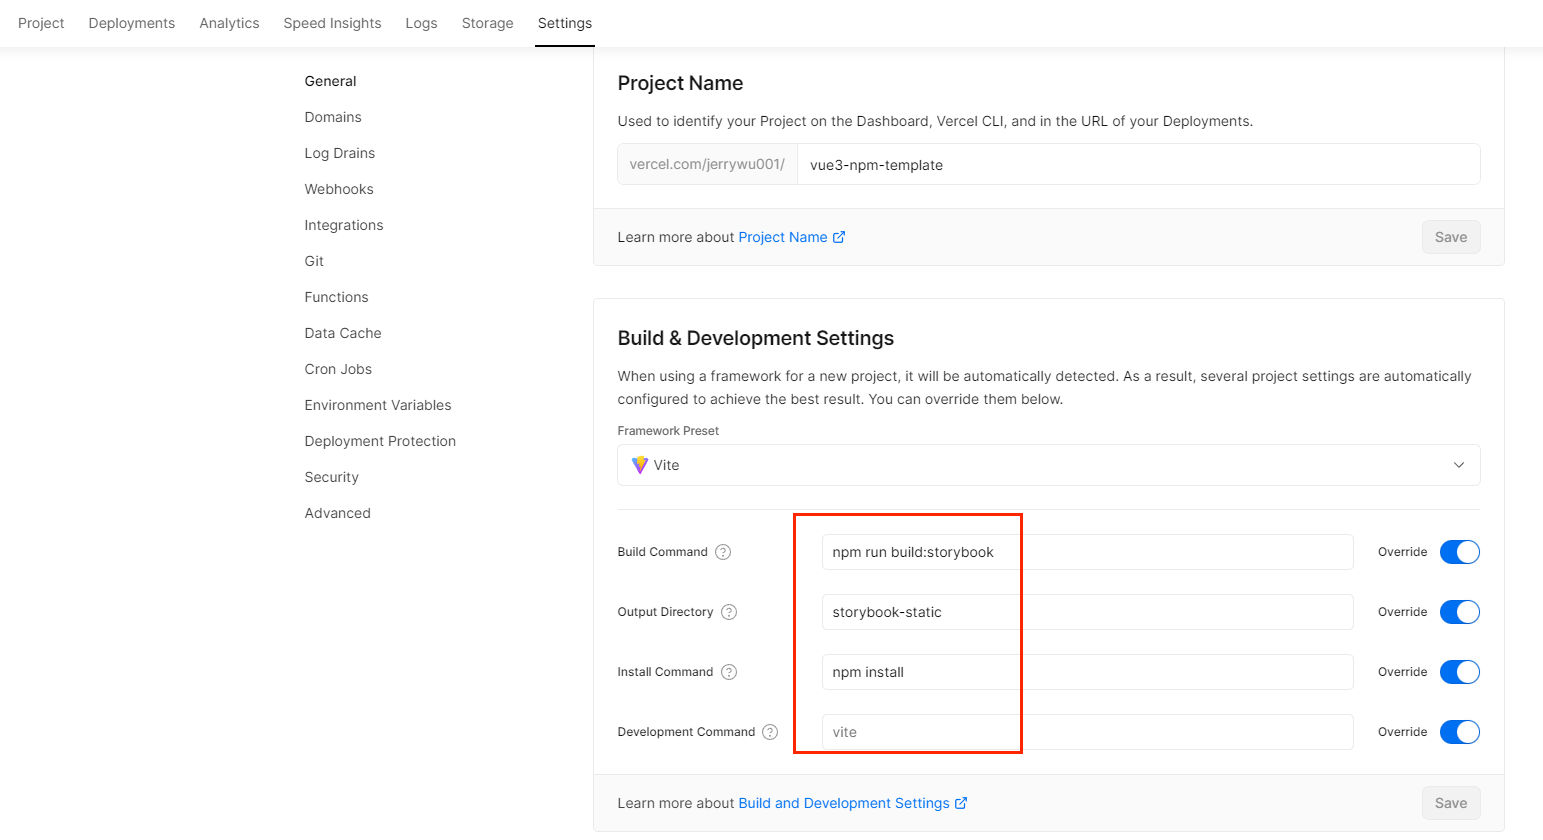
Task: Open the Build and Development Settings link
Action: tap(843, 803)
